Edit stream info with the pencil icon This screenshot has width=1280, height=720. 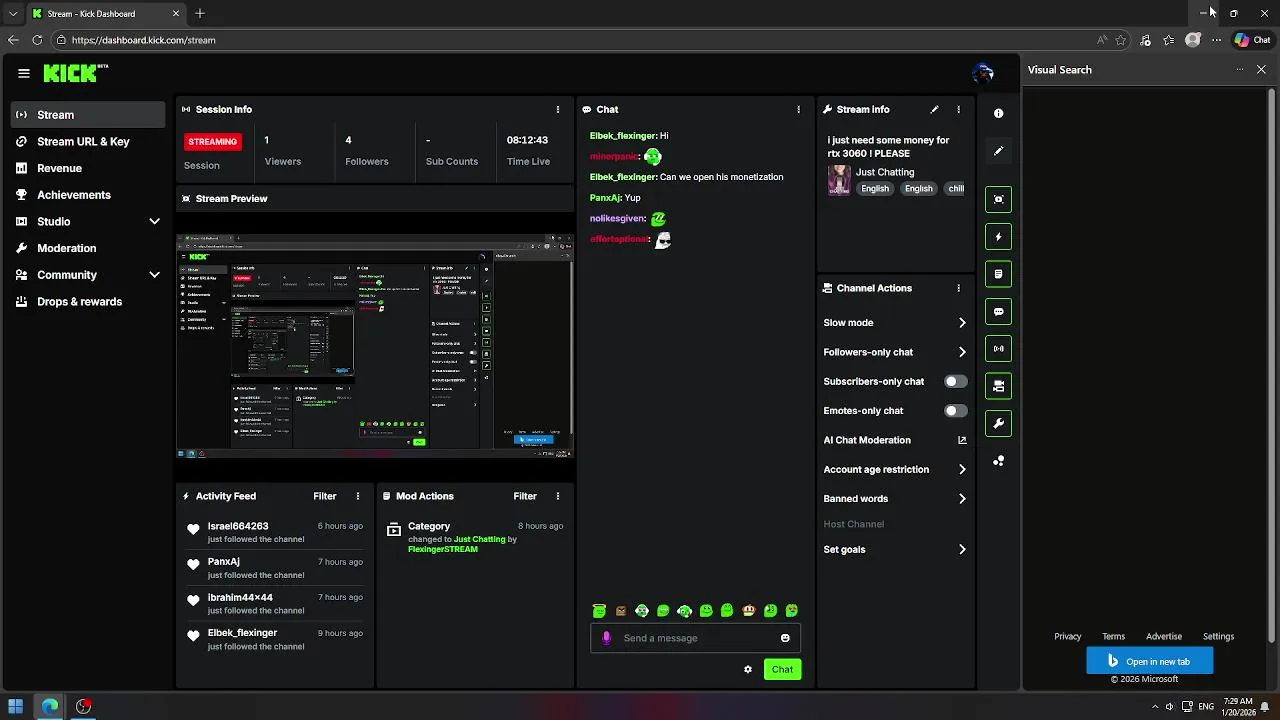(934, 109)
